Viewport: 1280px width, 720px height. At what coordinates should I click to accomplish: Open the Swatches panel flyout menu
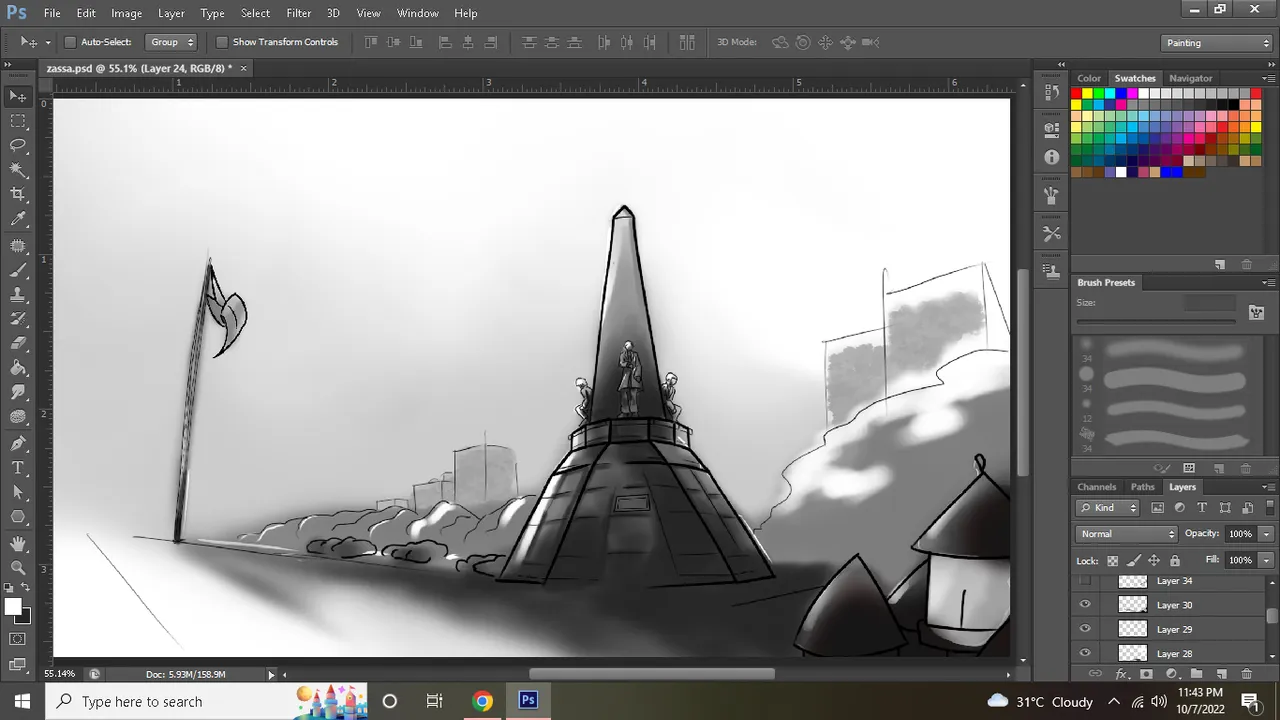coord(1267,78)
